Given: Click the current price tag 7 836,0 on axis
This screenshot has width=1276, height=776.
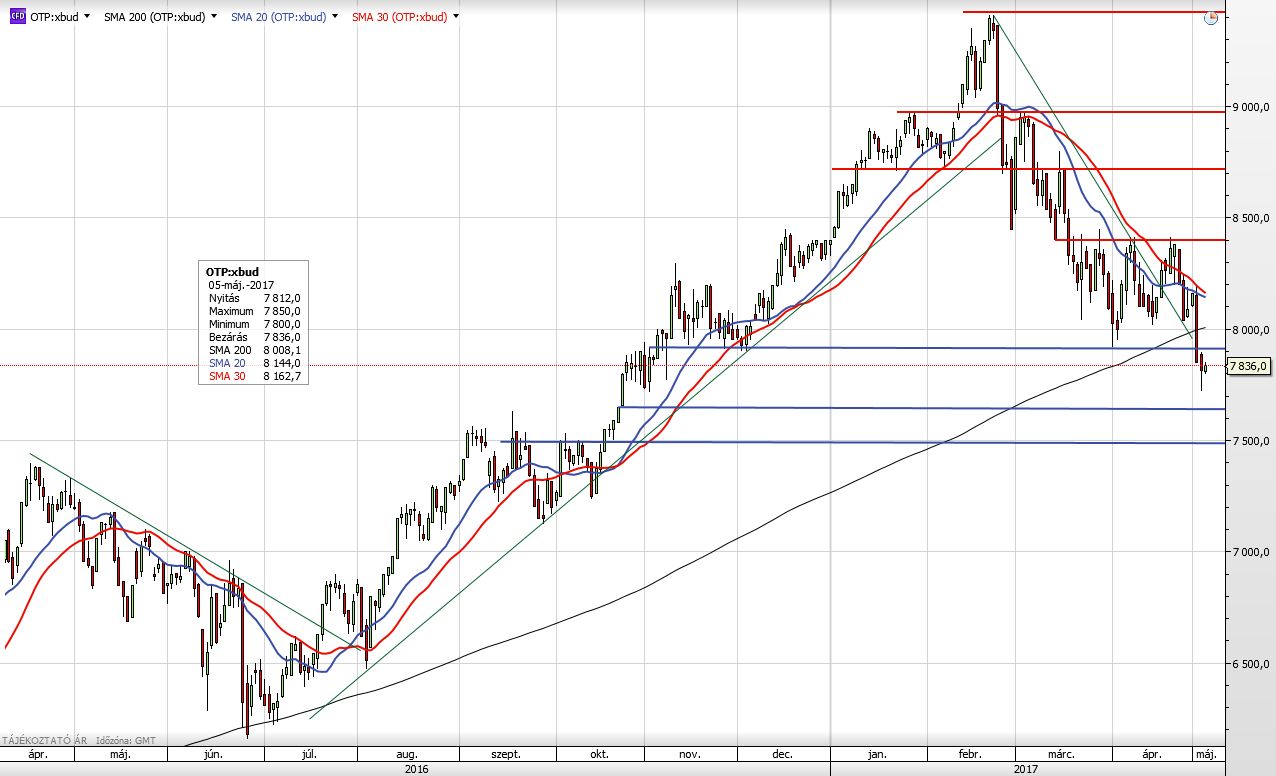Looking at the screenshot, I should pyautogui.click(x=1248, y=366).
